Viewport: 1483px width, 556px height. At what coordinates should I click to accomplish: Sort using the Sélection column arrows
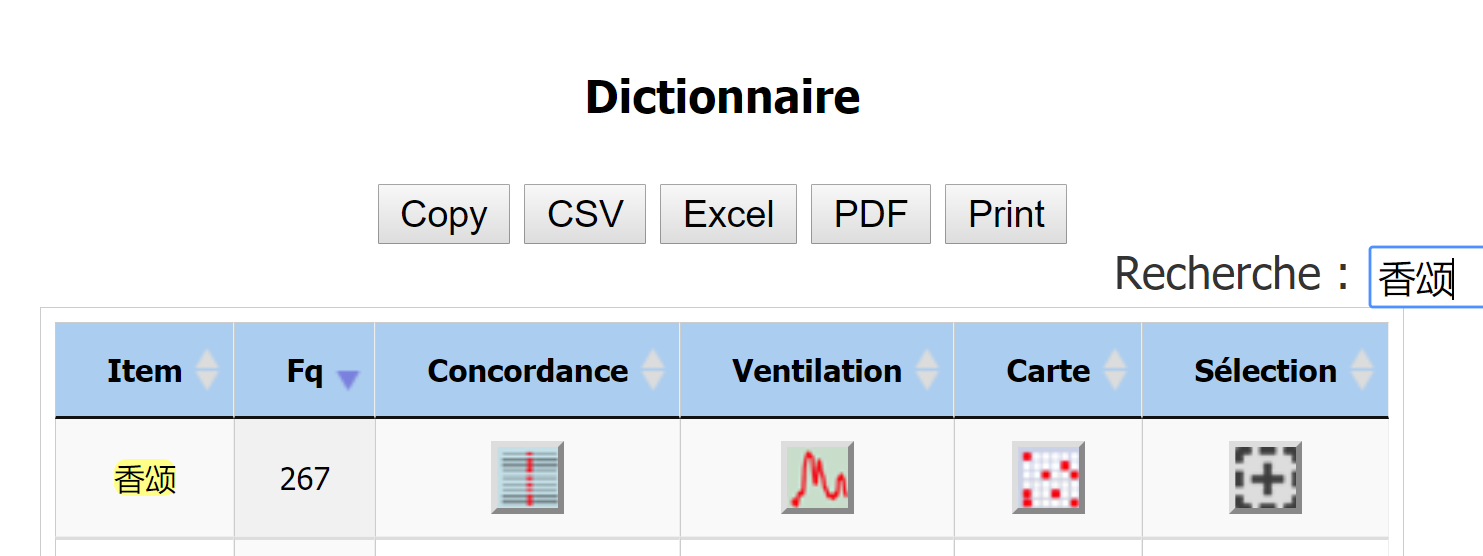point(1362,371)
